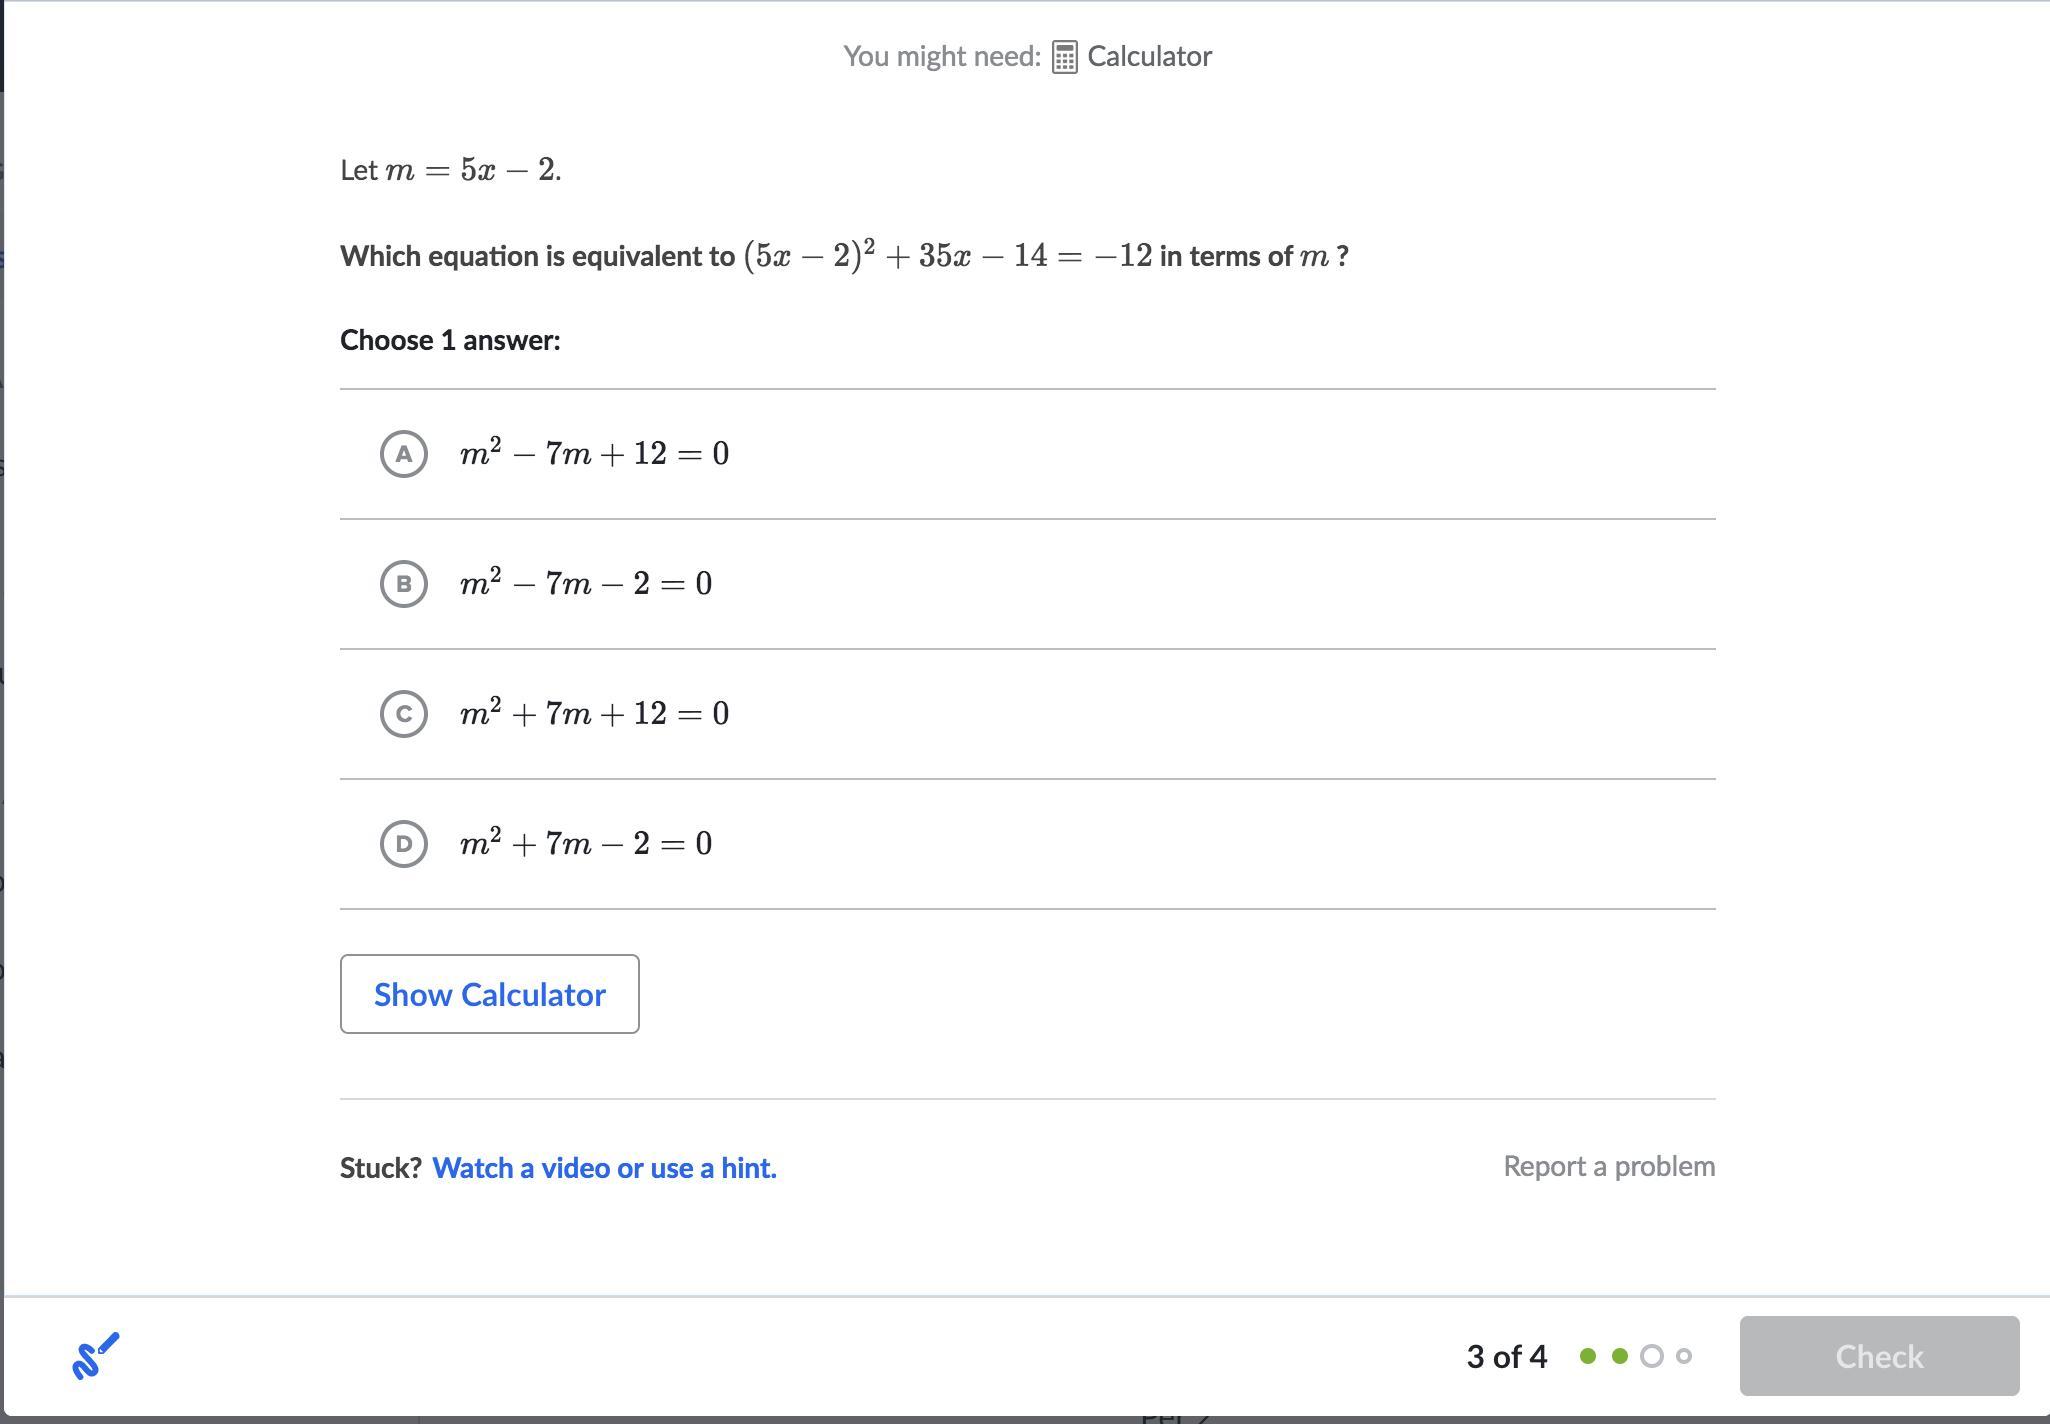2050x1424 pixels.
Task: Click answer text m² + 7m + 12 = 0
Action: tap(594, 714)
